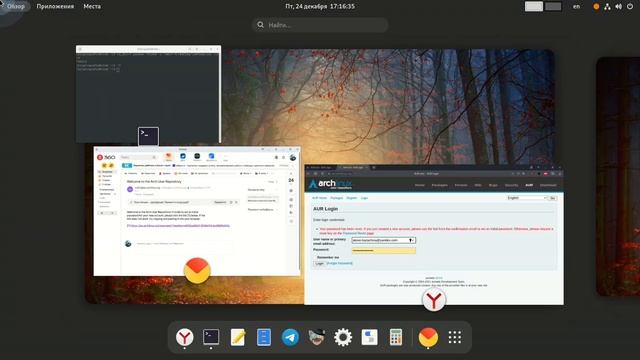Open the notes text editor dash icon
This screenshot has width=640, height=360.
(x=238, y=337)
